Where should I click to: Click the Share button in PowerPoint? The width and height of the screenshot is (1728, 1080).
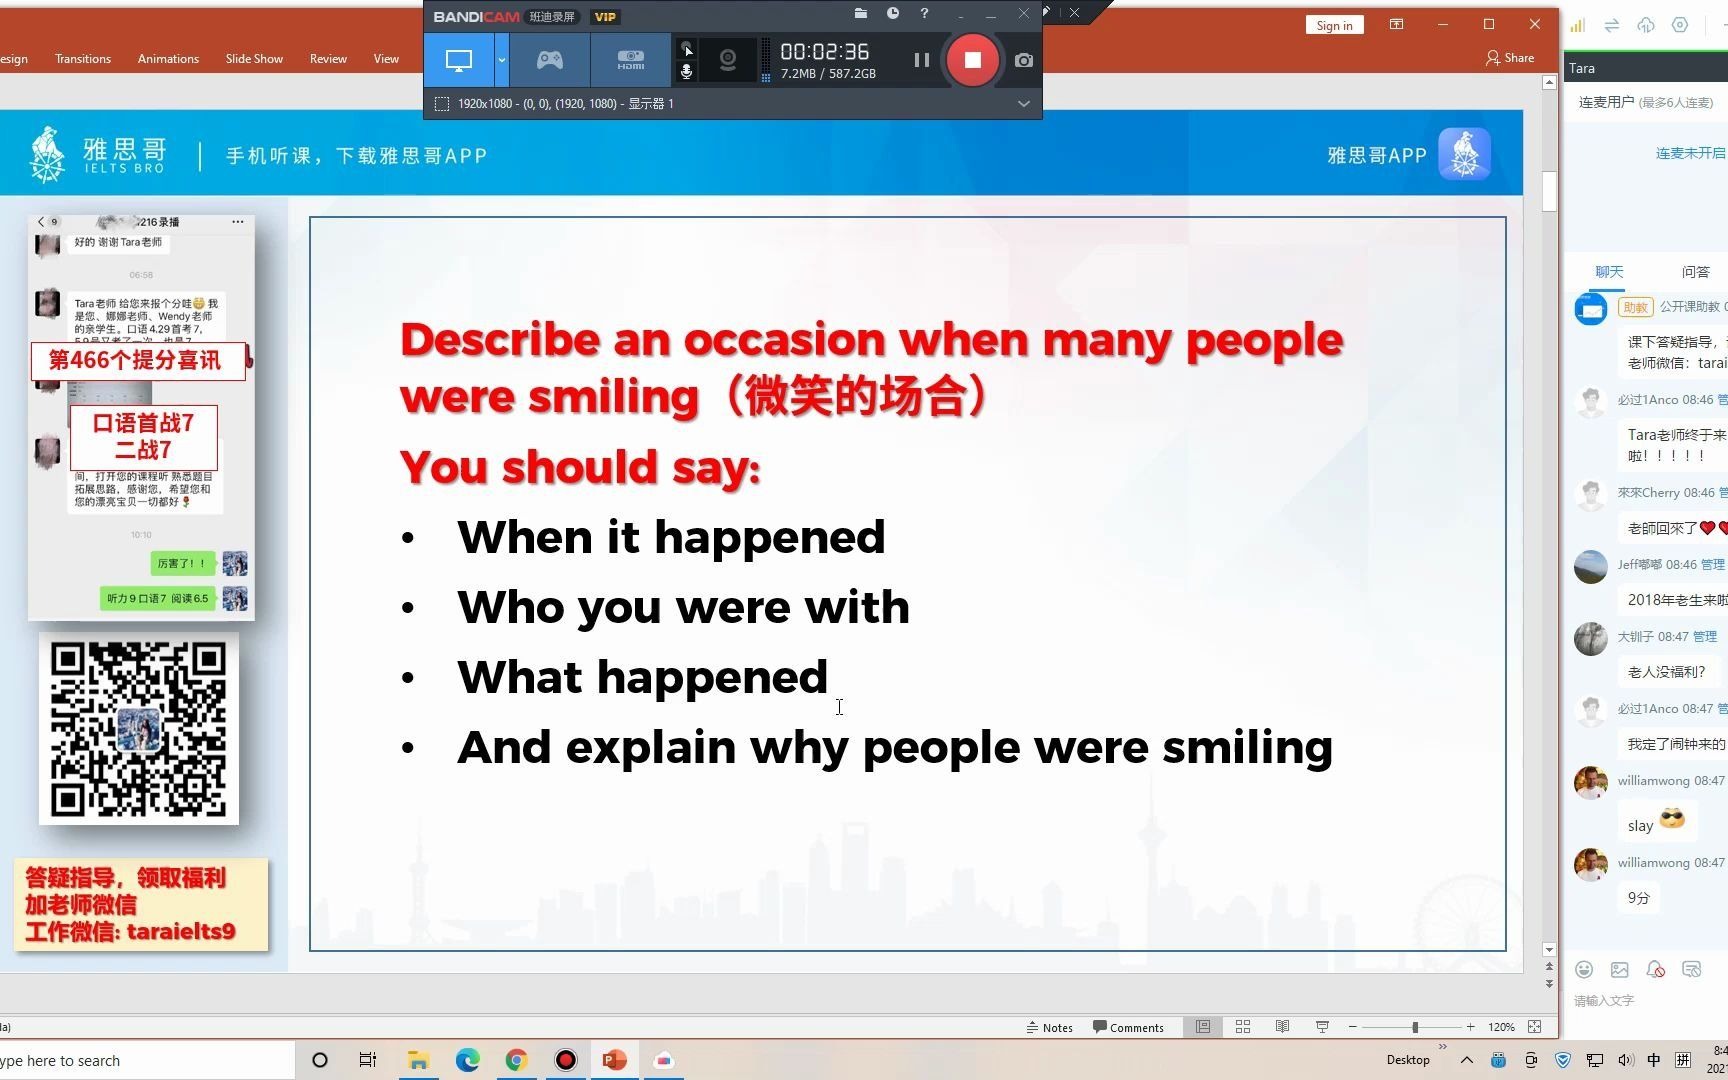coord(1510,58)
